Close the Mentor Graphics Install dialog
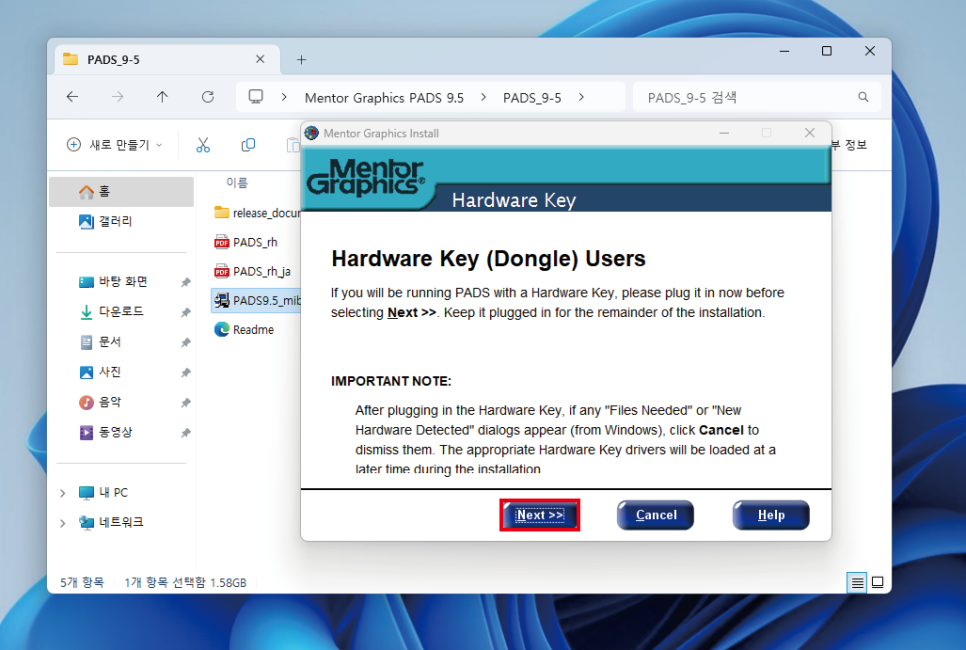The height and width of the screenshot is (650, 966). click(x=810, y=133)
